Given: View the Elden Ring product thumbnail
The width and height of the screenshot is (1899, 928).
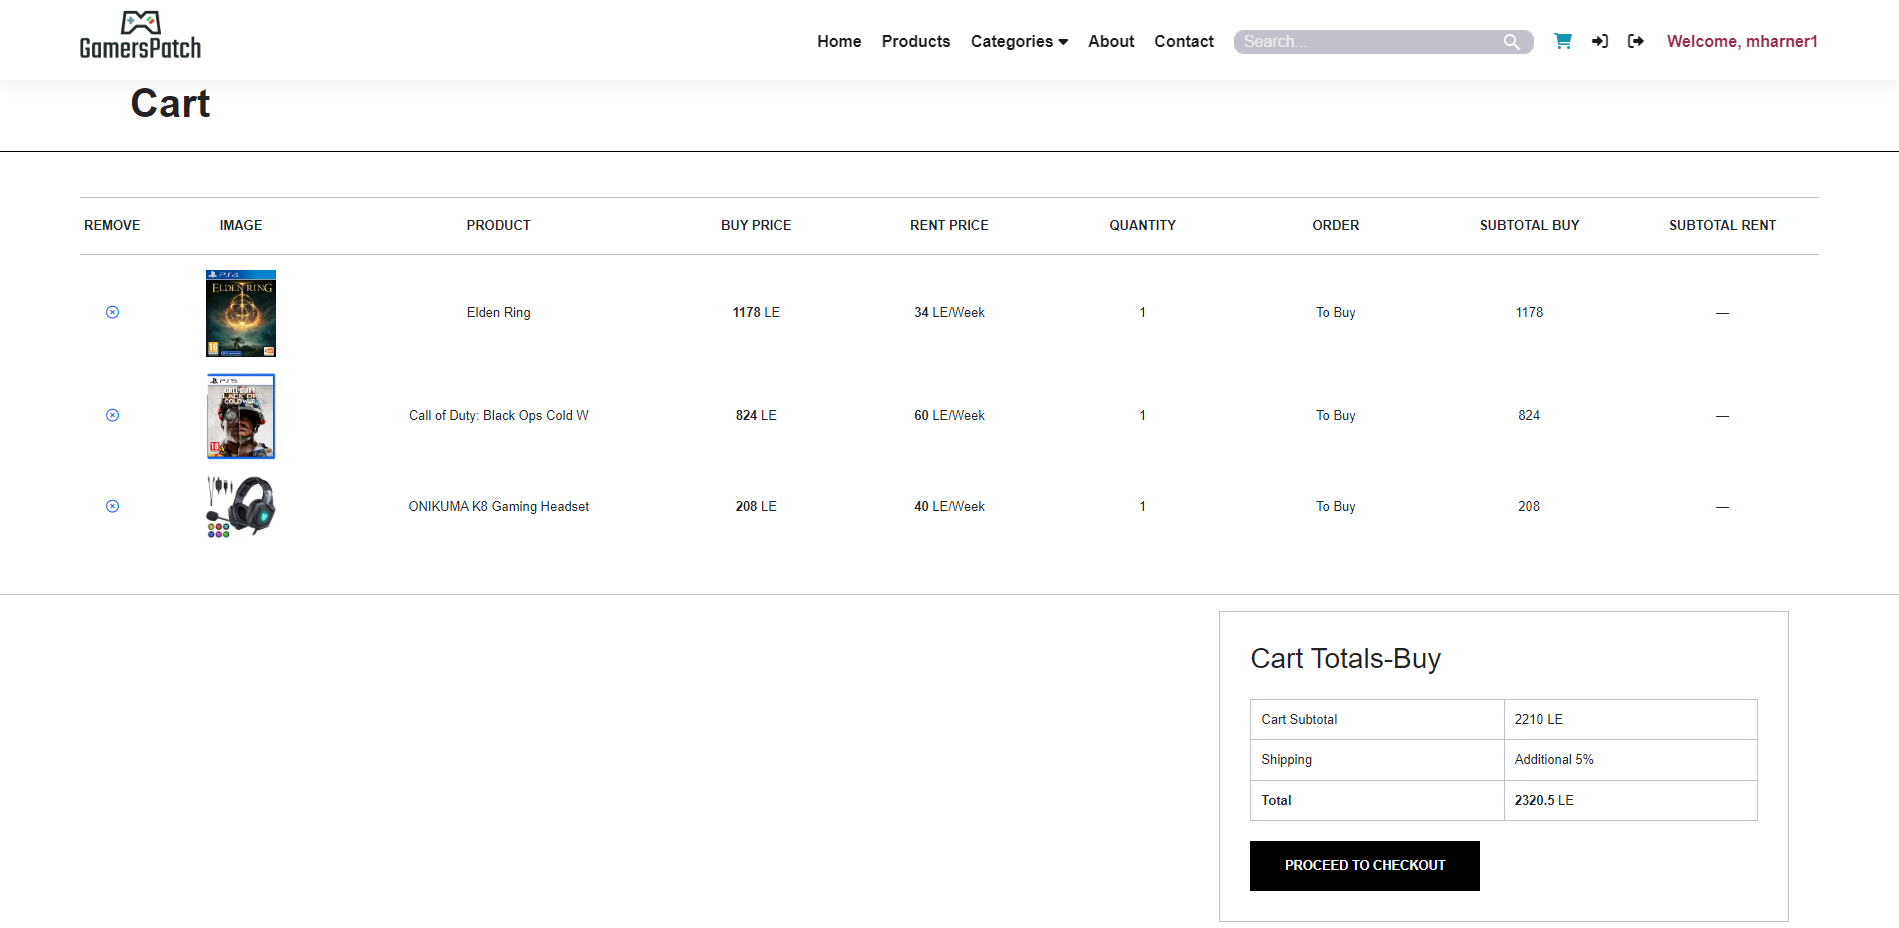Looking at the screenshot, I should pyautogui.click(x=240, y=312).
